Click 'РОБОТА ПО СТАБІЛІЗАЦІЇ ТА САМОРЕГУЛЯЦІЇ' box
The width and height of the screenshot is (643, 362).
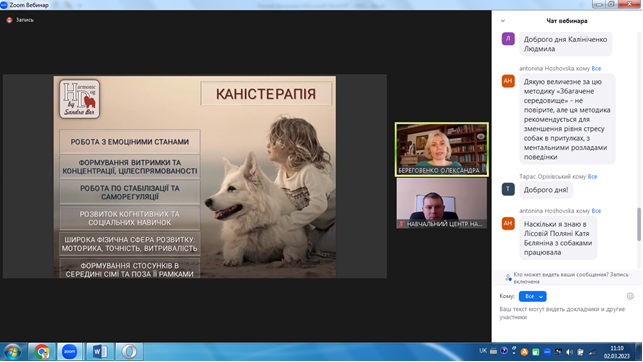[x=130, y=192]
